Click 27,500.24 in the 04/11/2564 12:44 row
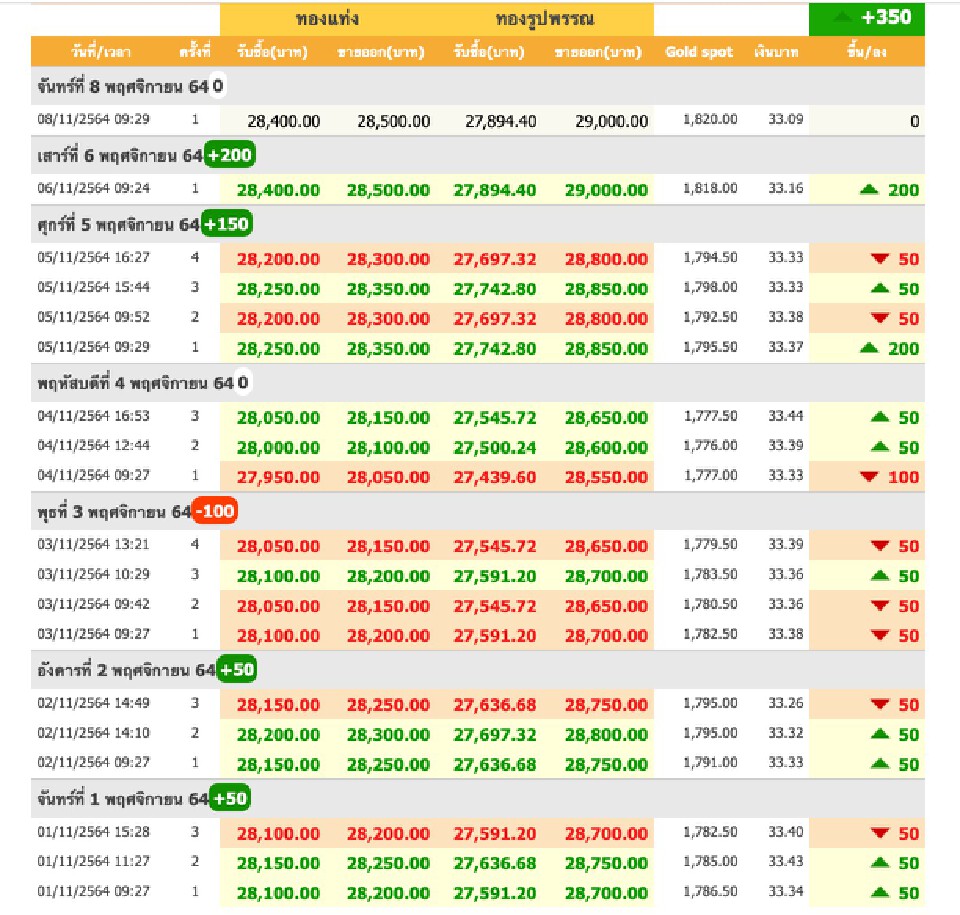This screenshot has height=915, width=960. 495,448
